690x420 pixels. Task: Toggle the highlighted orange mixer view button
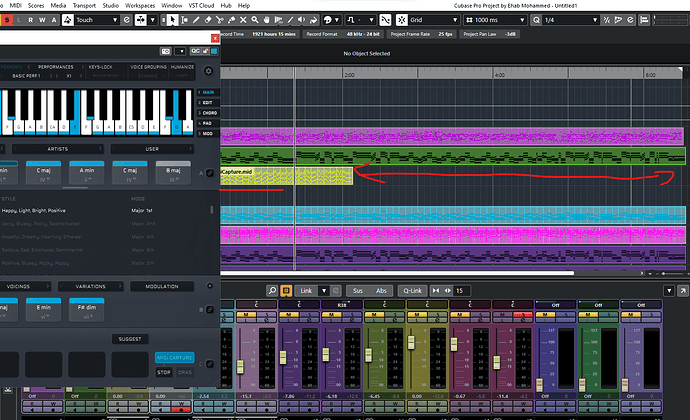coord(286,291)
